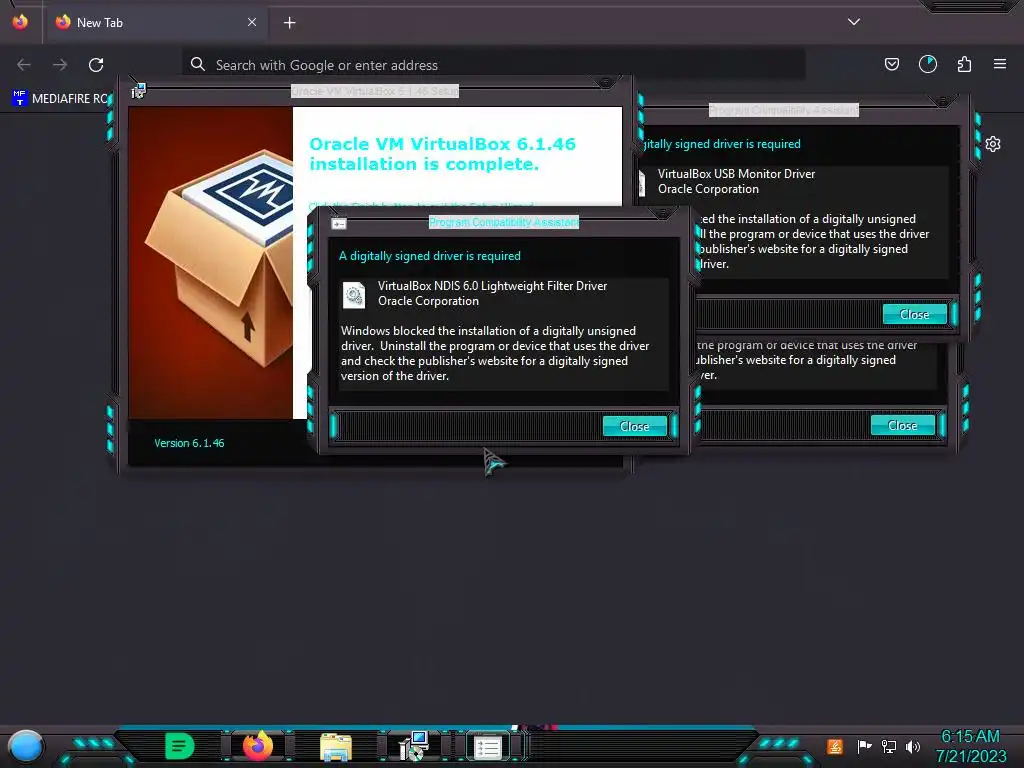Click the front Program Compatibility Assistant title icon

[338, 224]
